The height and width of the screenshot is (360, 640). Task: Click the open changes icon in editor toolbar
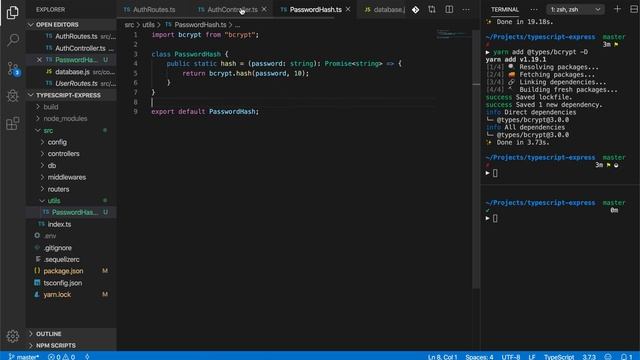(432, 9)
